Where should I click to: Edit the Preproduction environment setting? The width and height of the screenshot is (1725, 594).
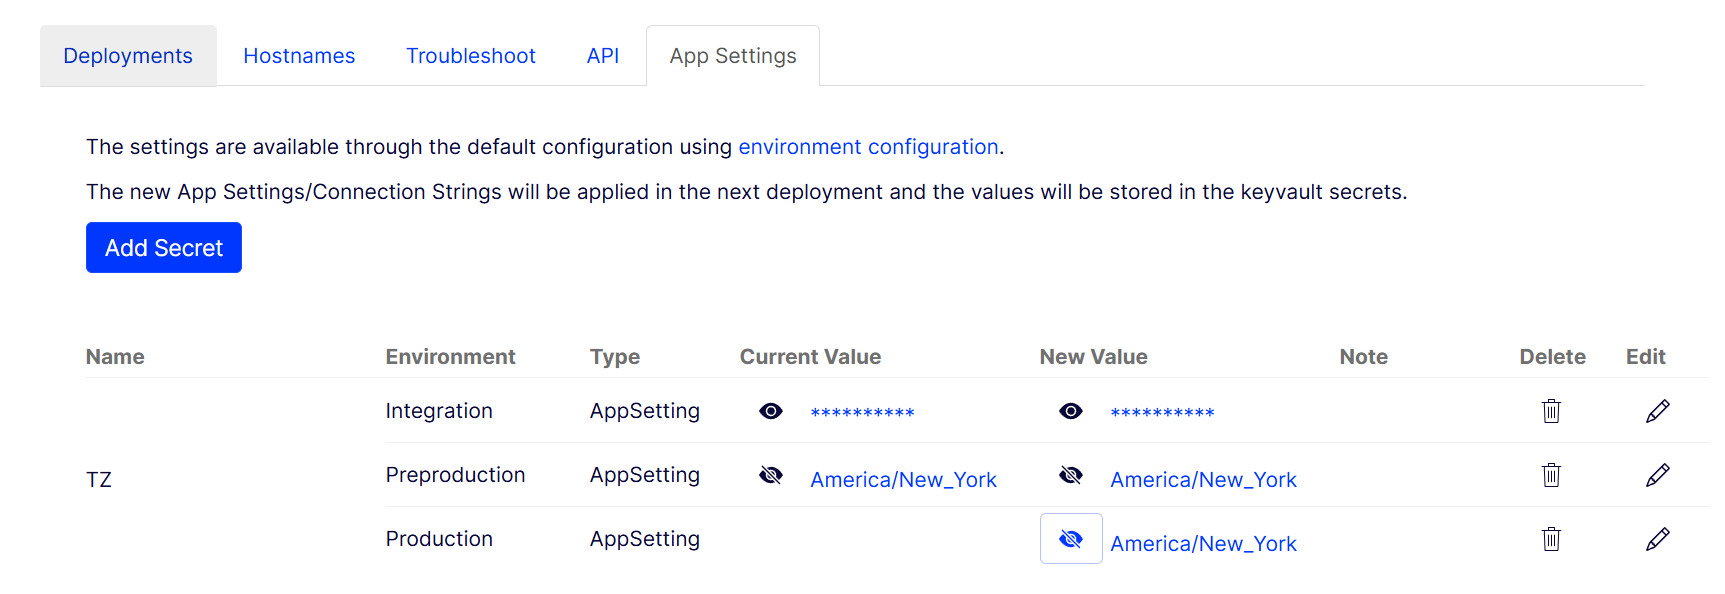[1657, 475]
